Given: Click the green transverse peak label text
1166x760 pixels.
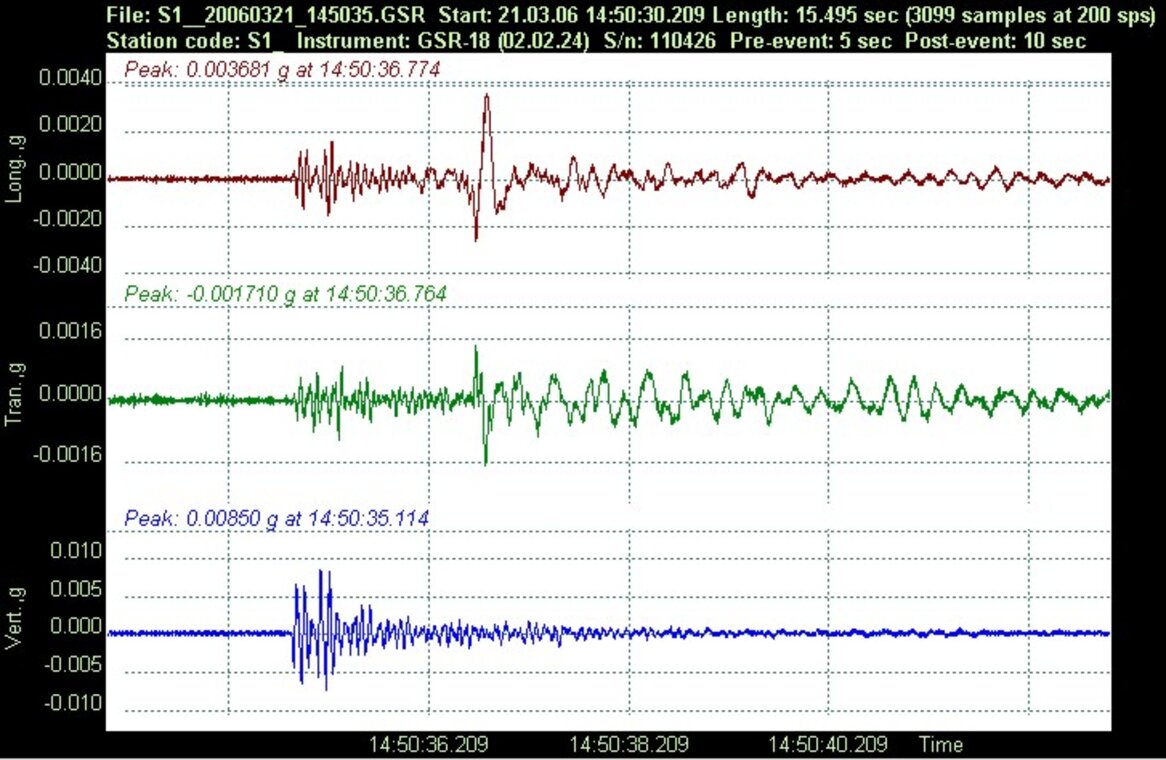Looking at the screenshot, I should coord(285,293).
